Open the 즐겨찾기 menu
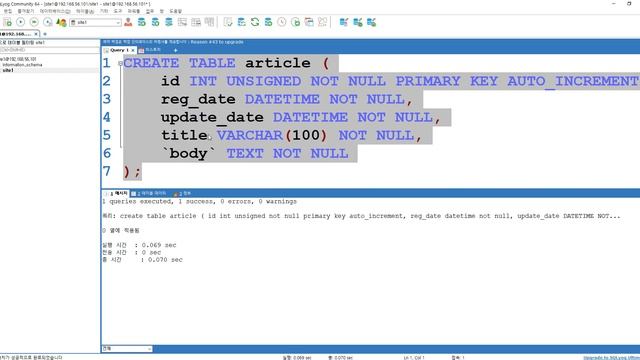This screenshot has width=640, height=360. click(x=25, y=11)
